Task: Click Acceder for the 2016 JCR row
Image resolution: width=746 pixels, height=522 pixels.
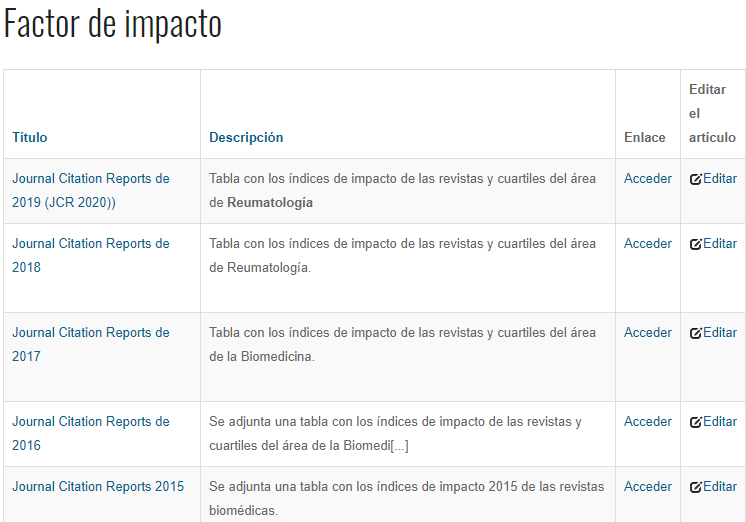Action: 648,422
